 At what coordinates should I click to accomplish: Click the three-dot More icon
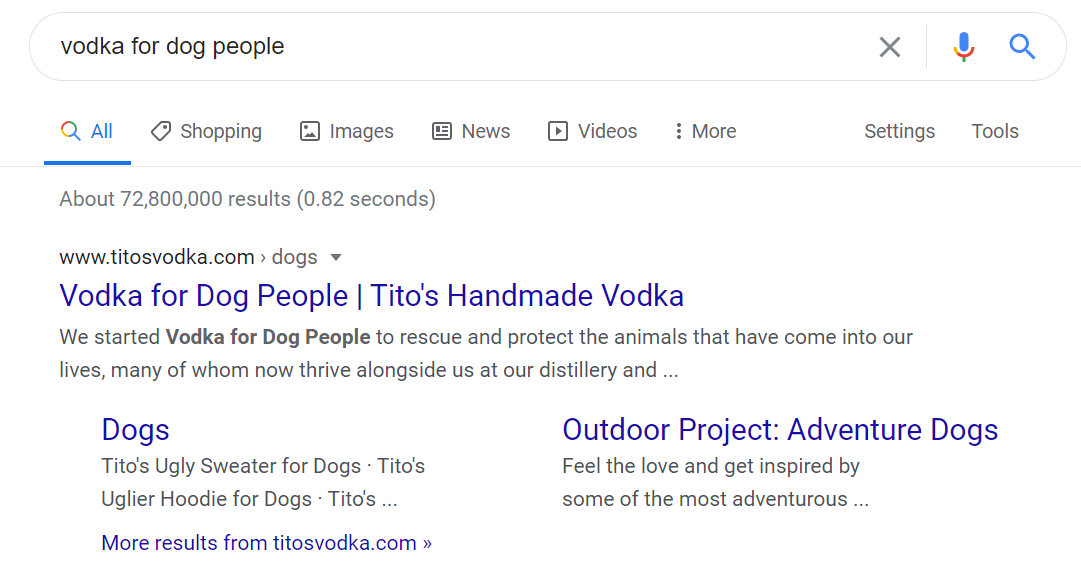coord(678,131)
